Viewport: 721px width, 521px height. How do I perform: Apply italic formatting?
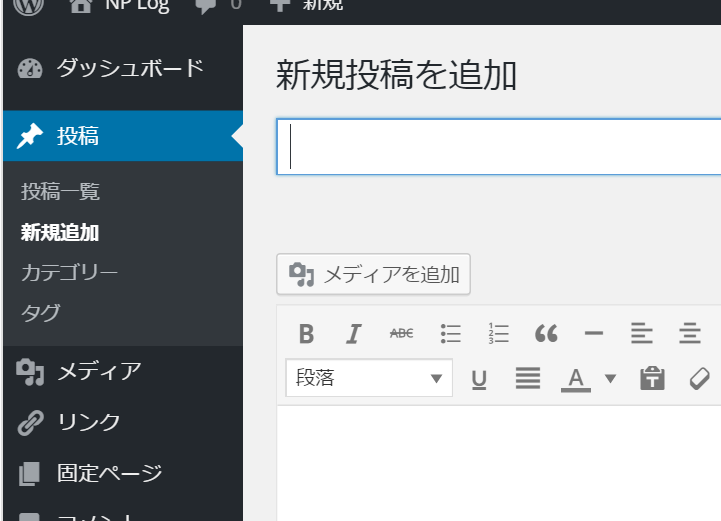click(x=354, y=333)
